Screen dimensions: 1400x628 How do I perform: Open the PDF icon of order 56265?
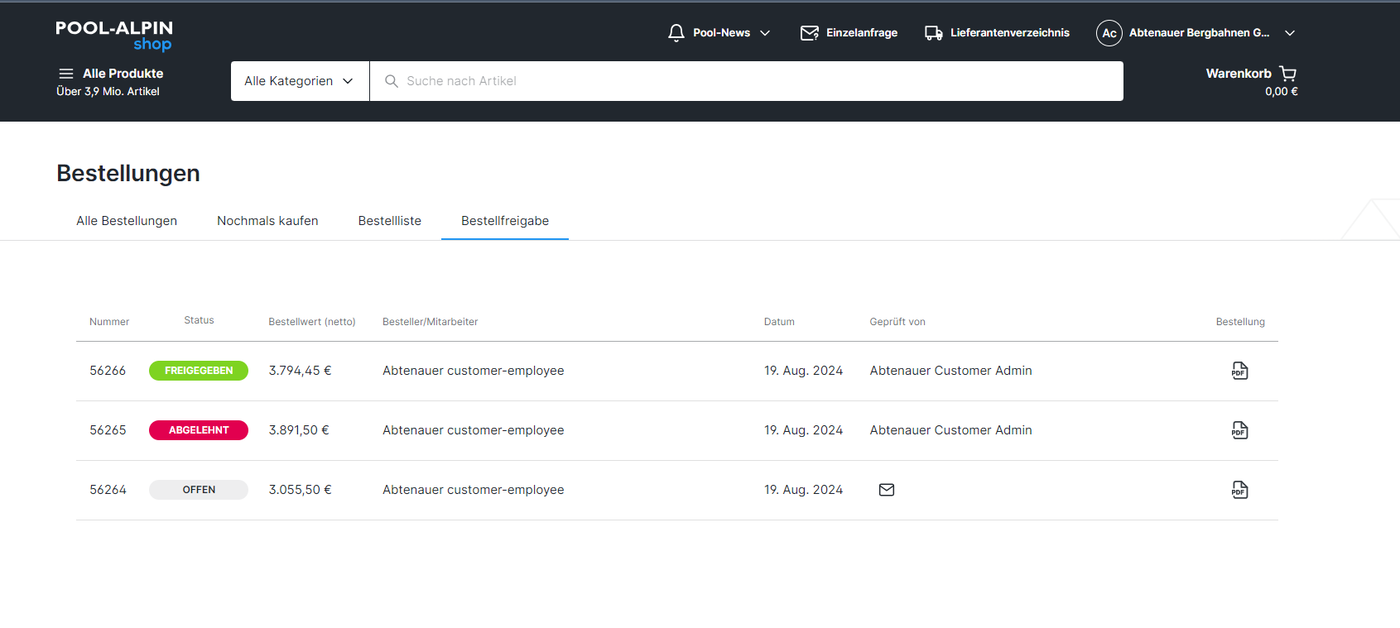click(x=1239, y=431)
